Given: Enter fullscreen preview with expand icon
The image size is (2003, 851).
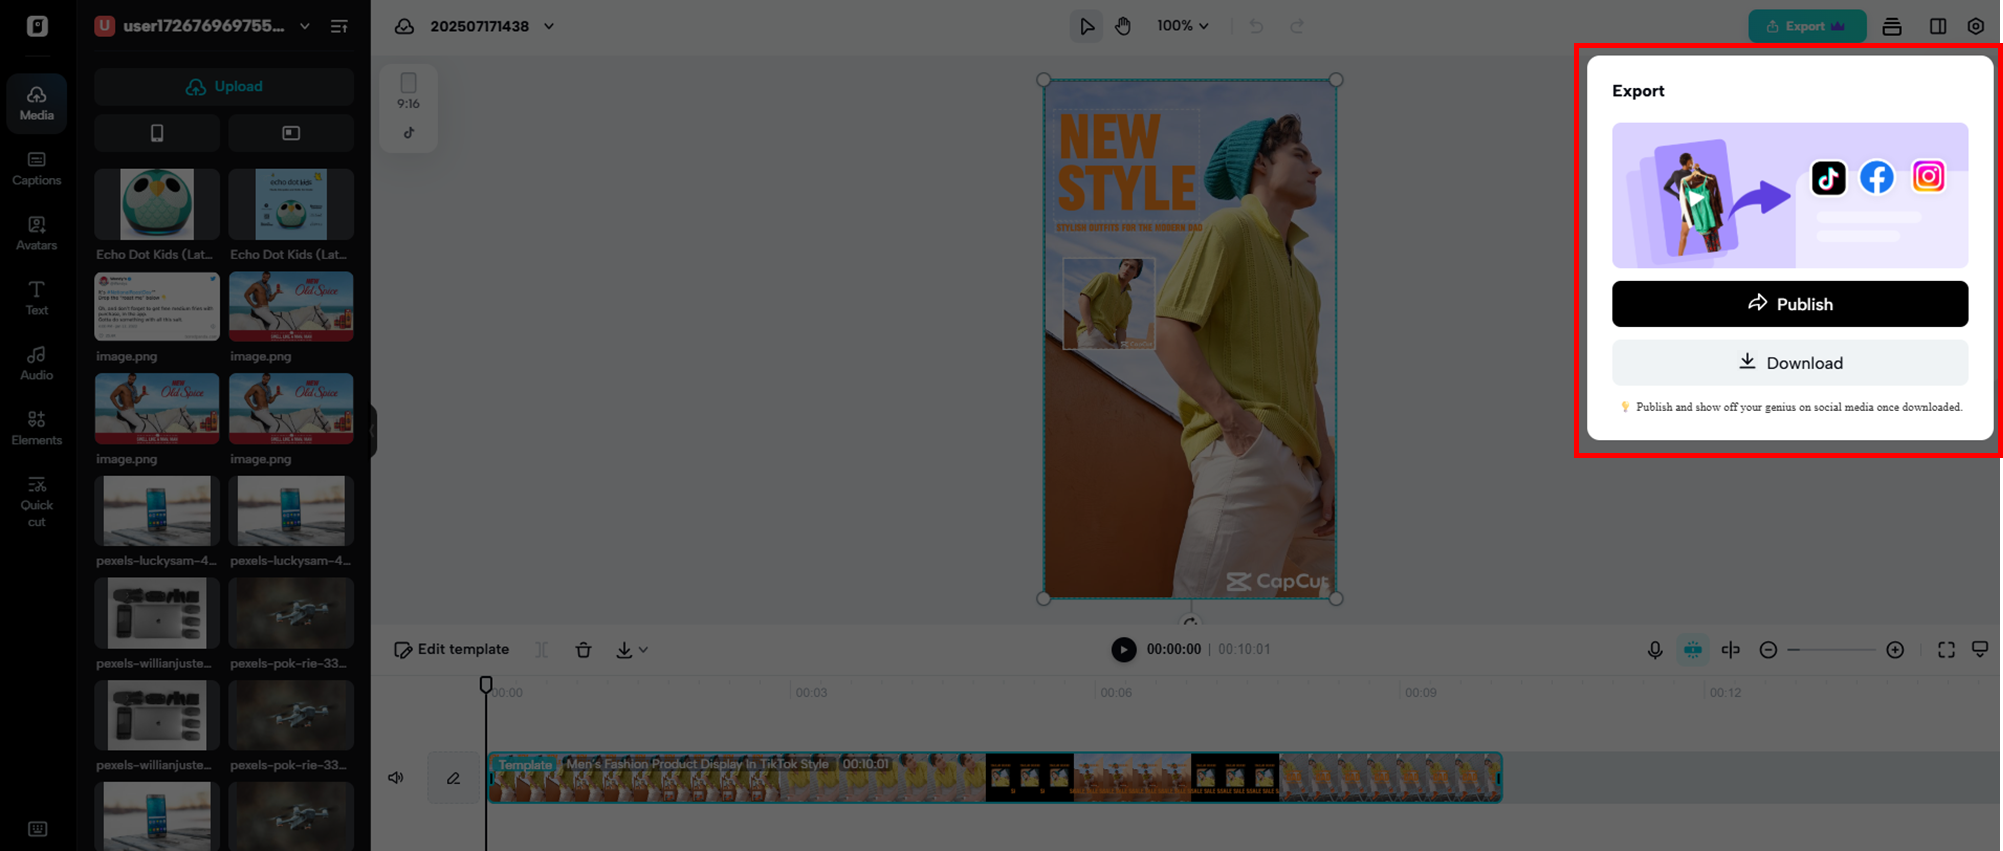Looking at the screenshot, I should [x=1946, y=650].
